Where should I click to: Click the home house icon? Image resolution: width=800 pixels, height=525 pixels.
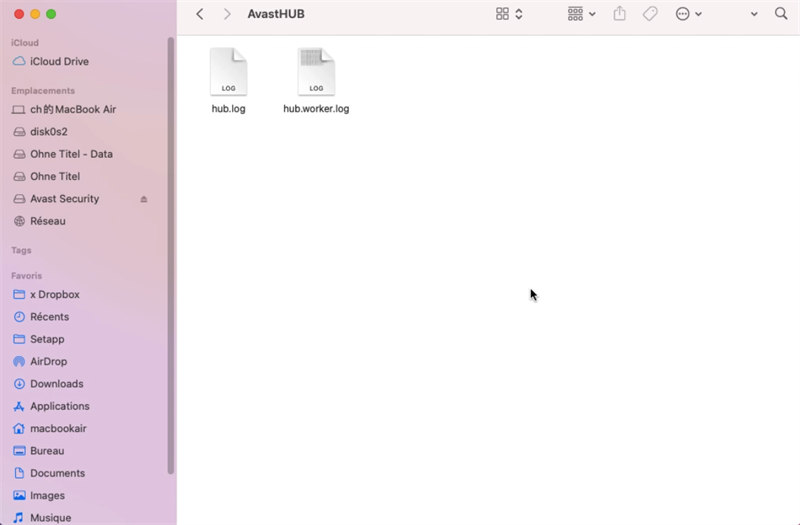(19, 429)
